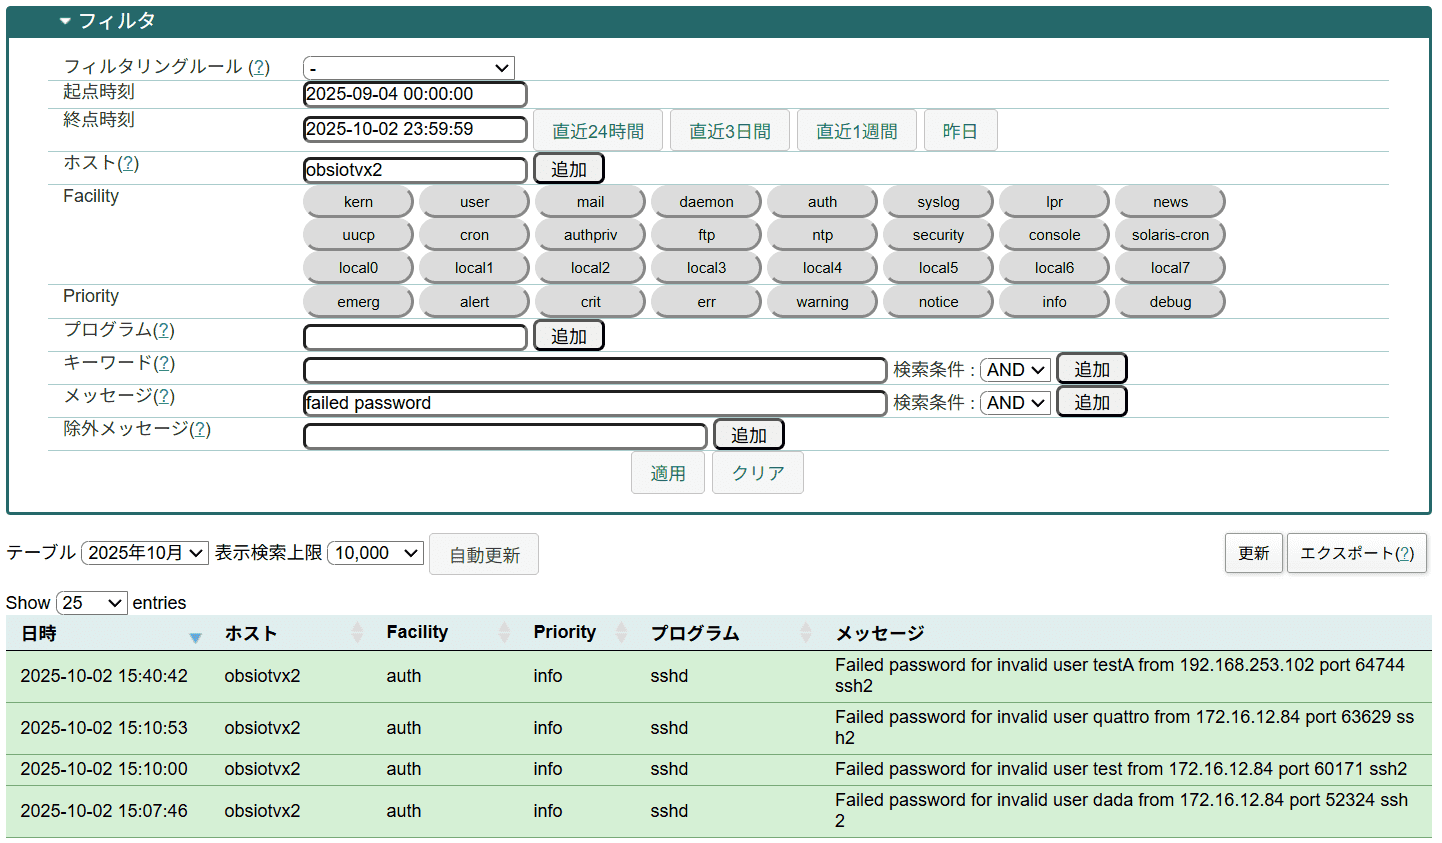Open the help link next to キーワード

click(165, 363)
